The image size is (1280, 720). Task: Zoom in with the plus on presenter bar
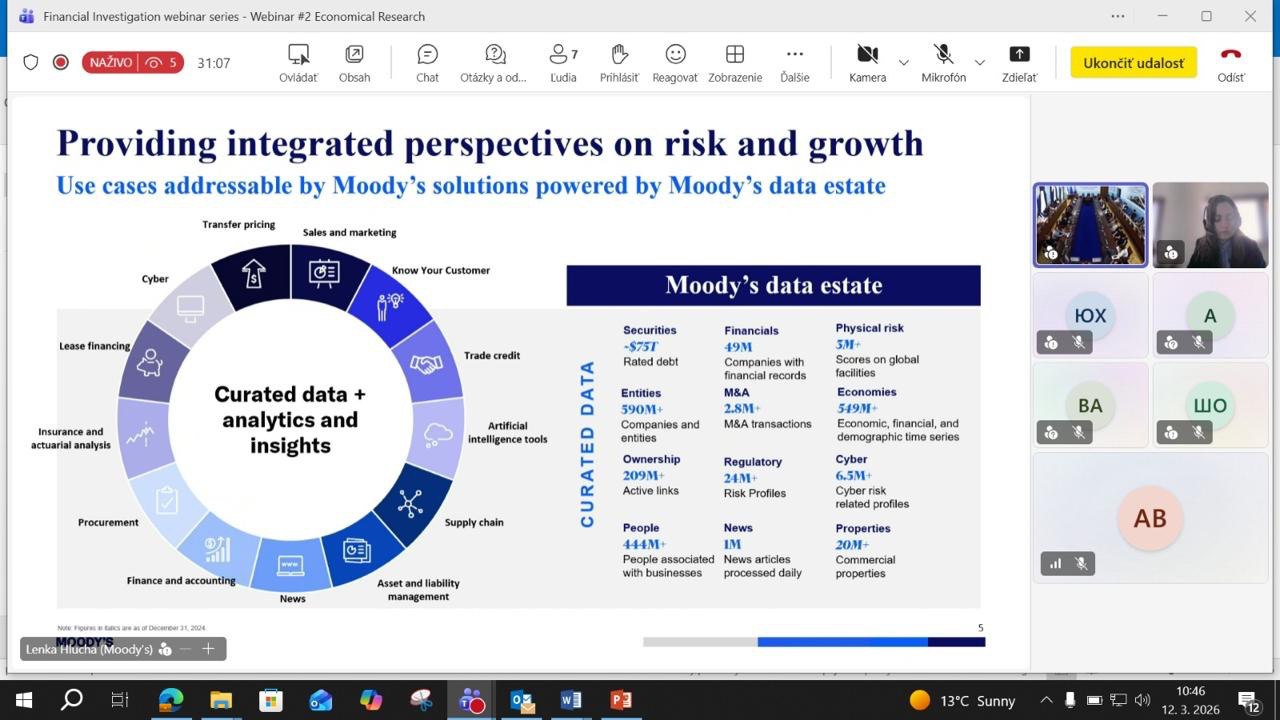208,649
